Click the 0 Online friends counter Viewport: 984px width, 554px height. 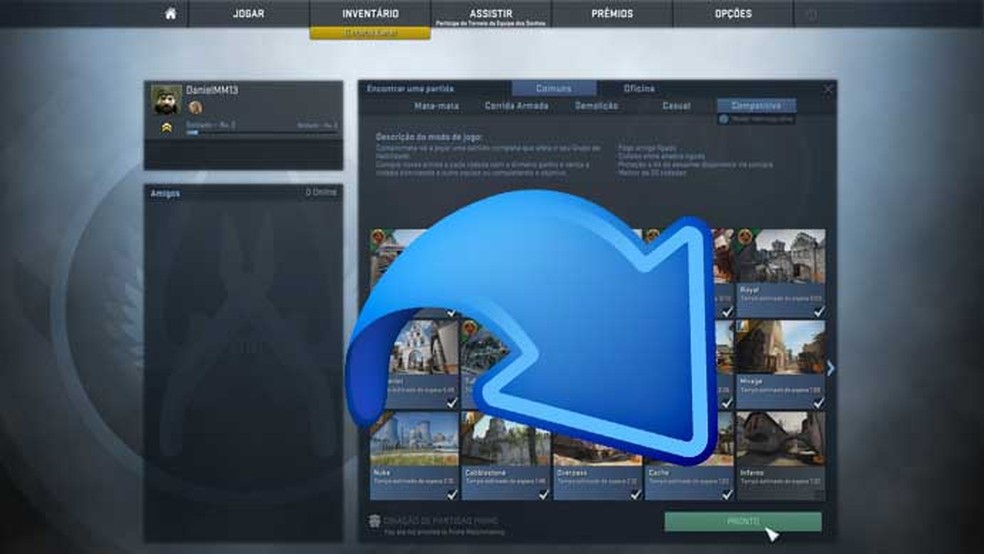pos(321,192)
